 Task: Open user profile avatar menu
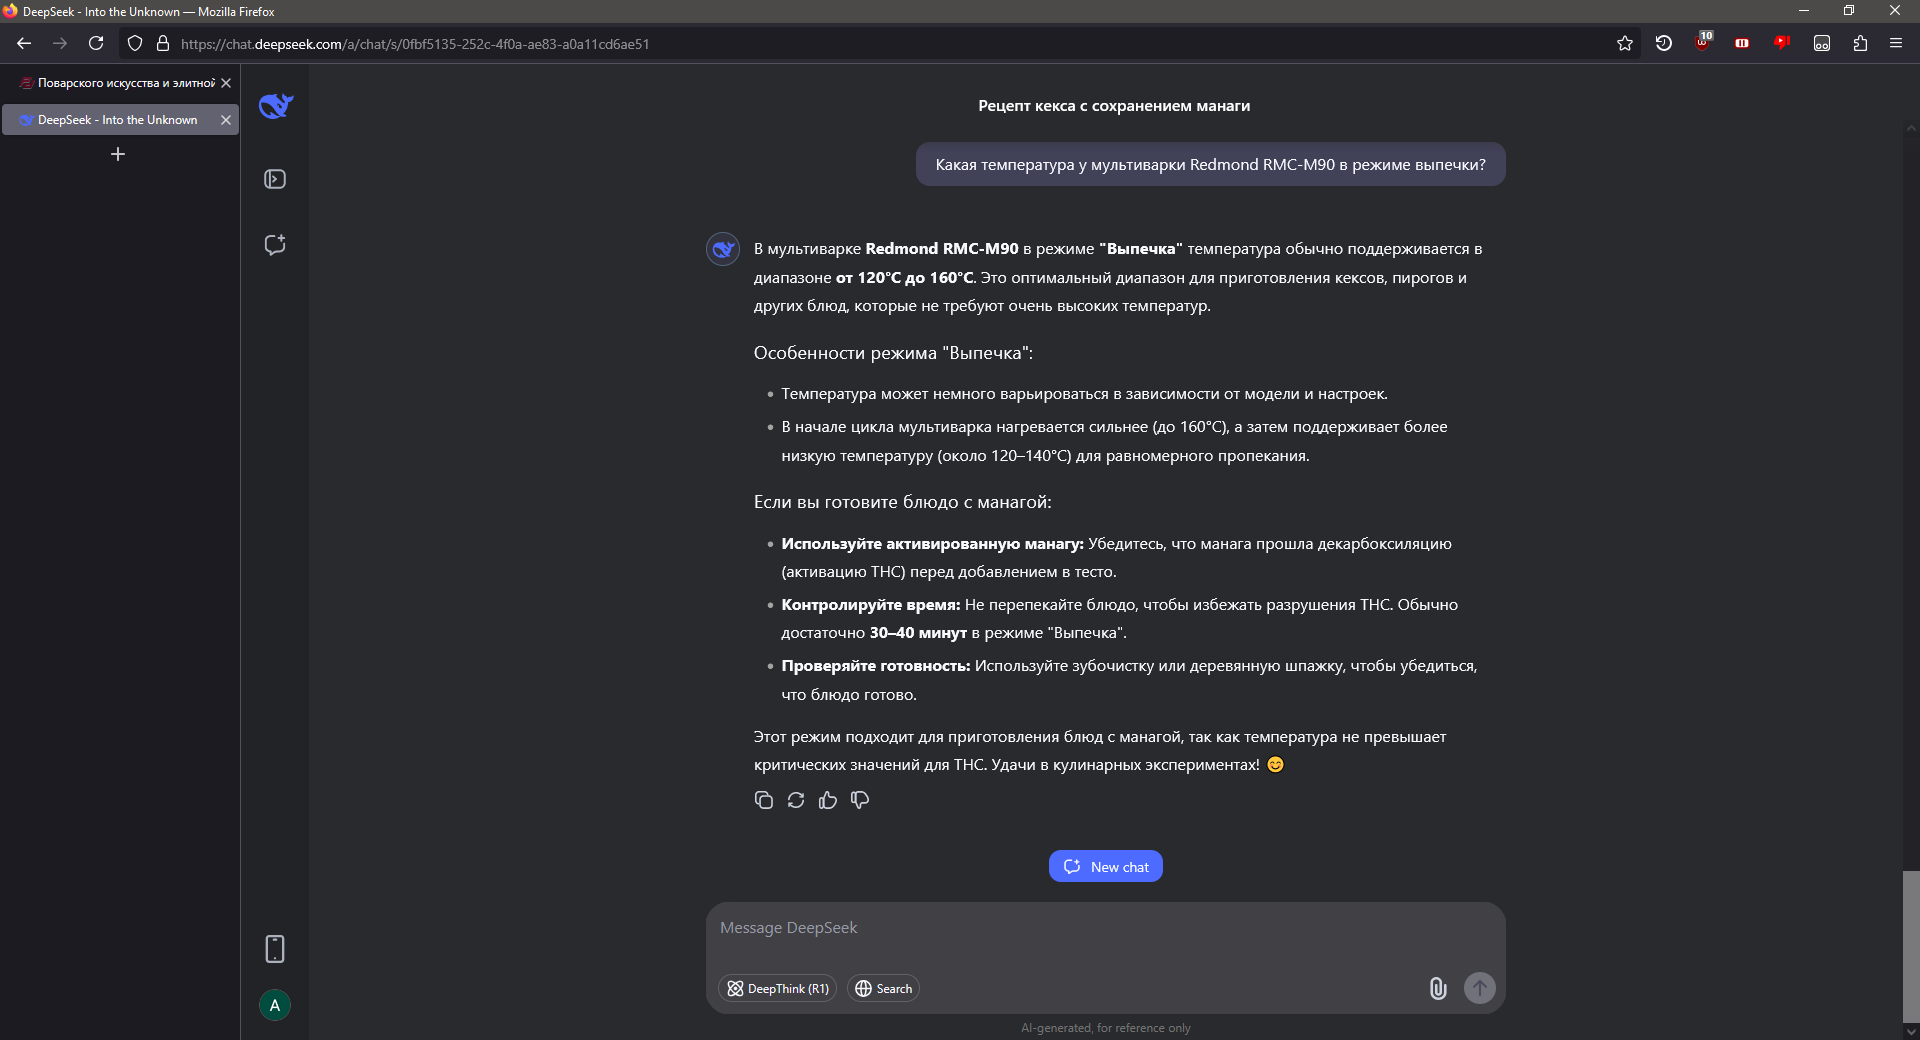(x=275, y=1005)
